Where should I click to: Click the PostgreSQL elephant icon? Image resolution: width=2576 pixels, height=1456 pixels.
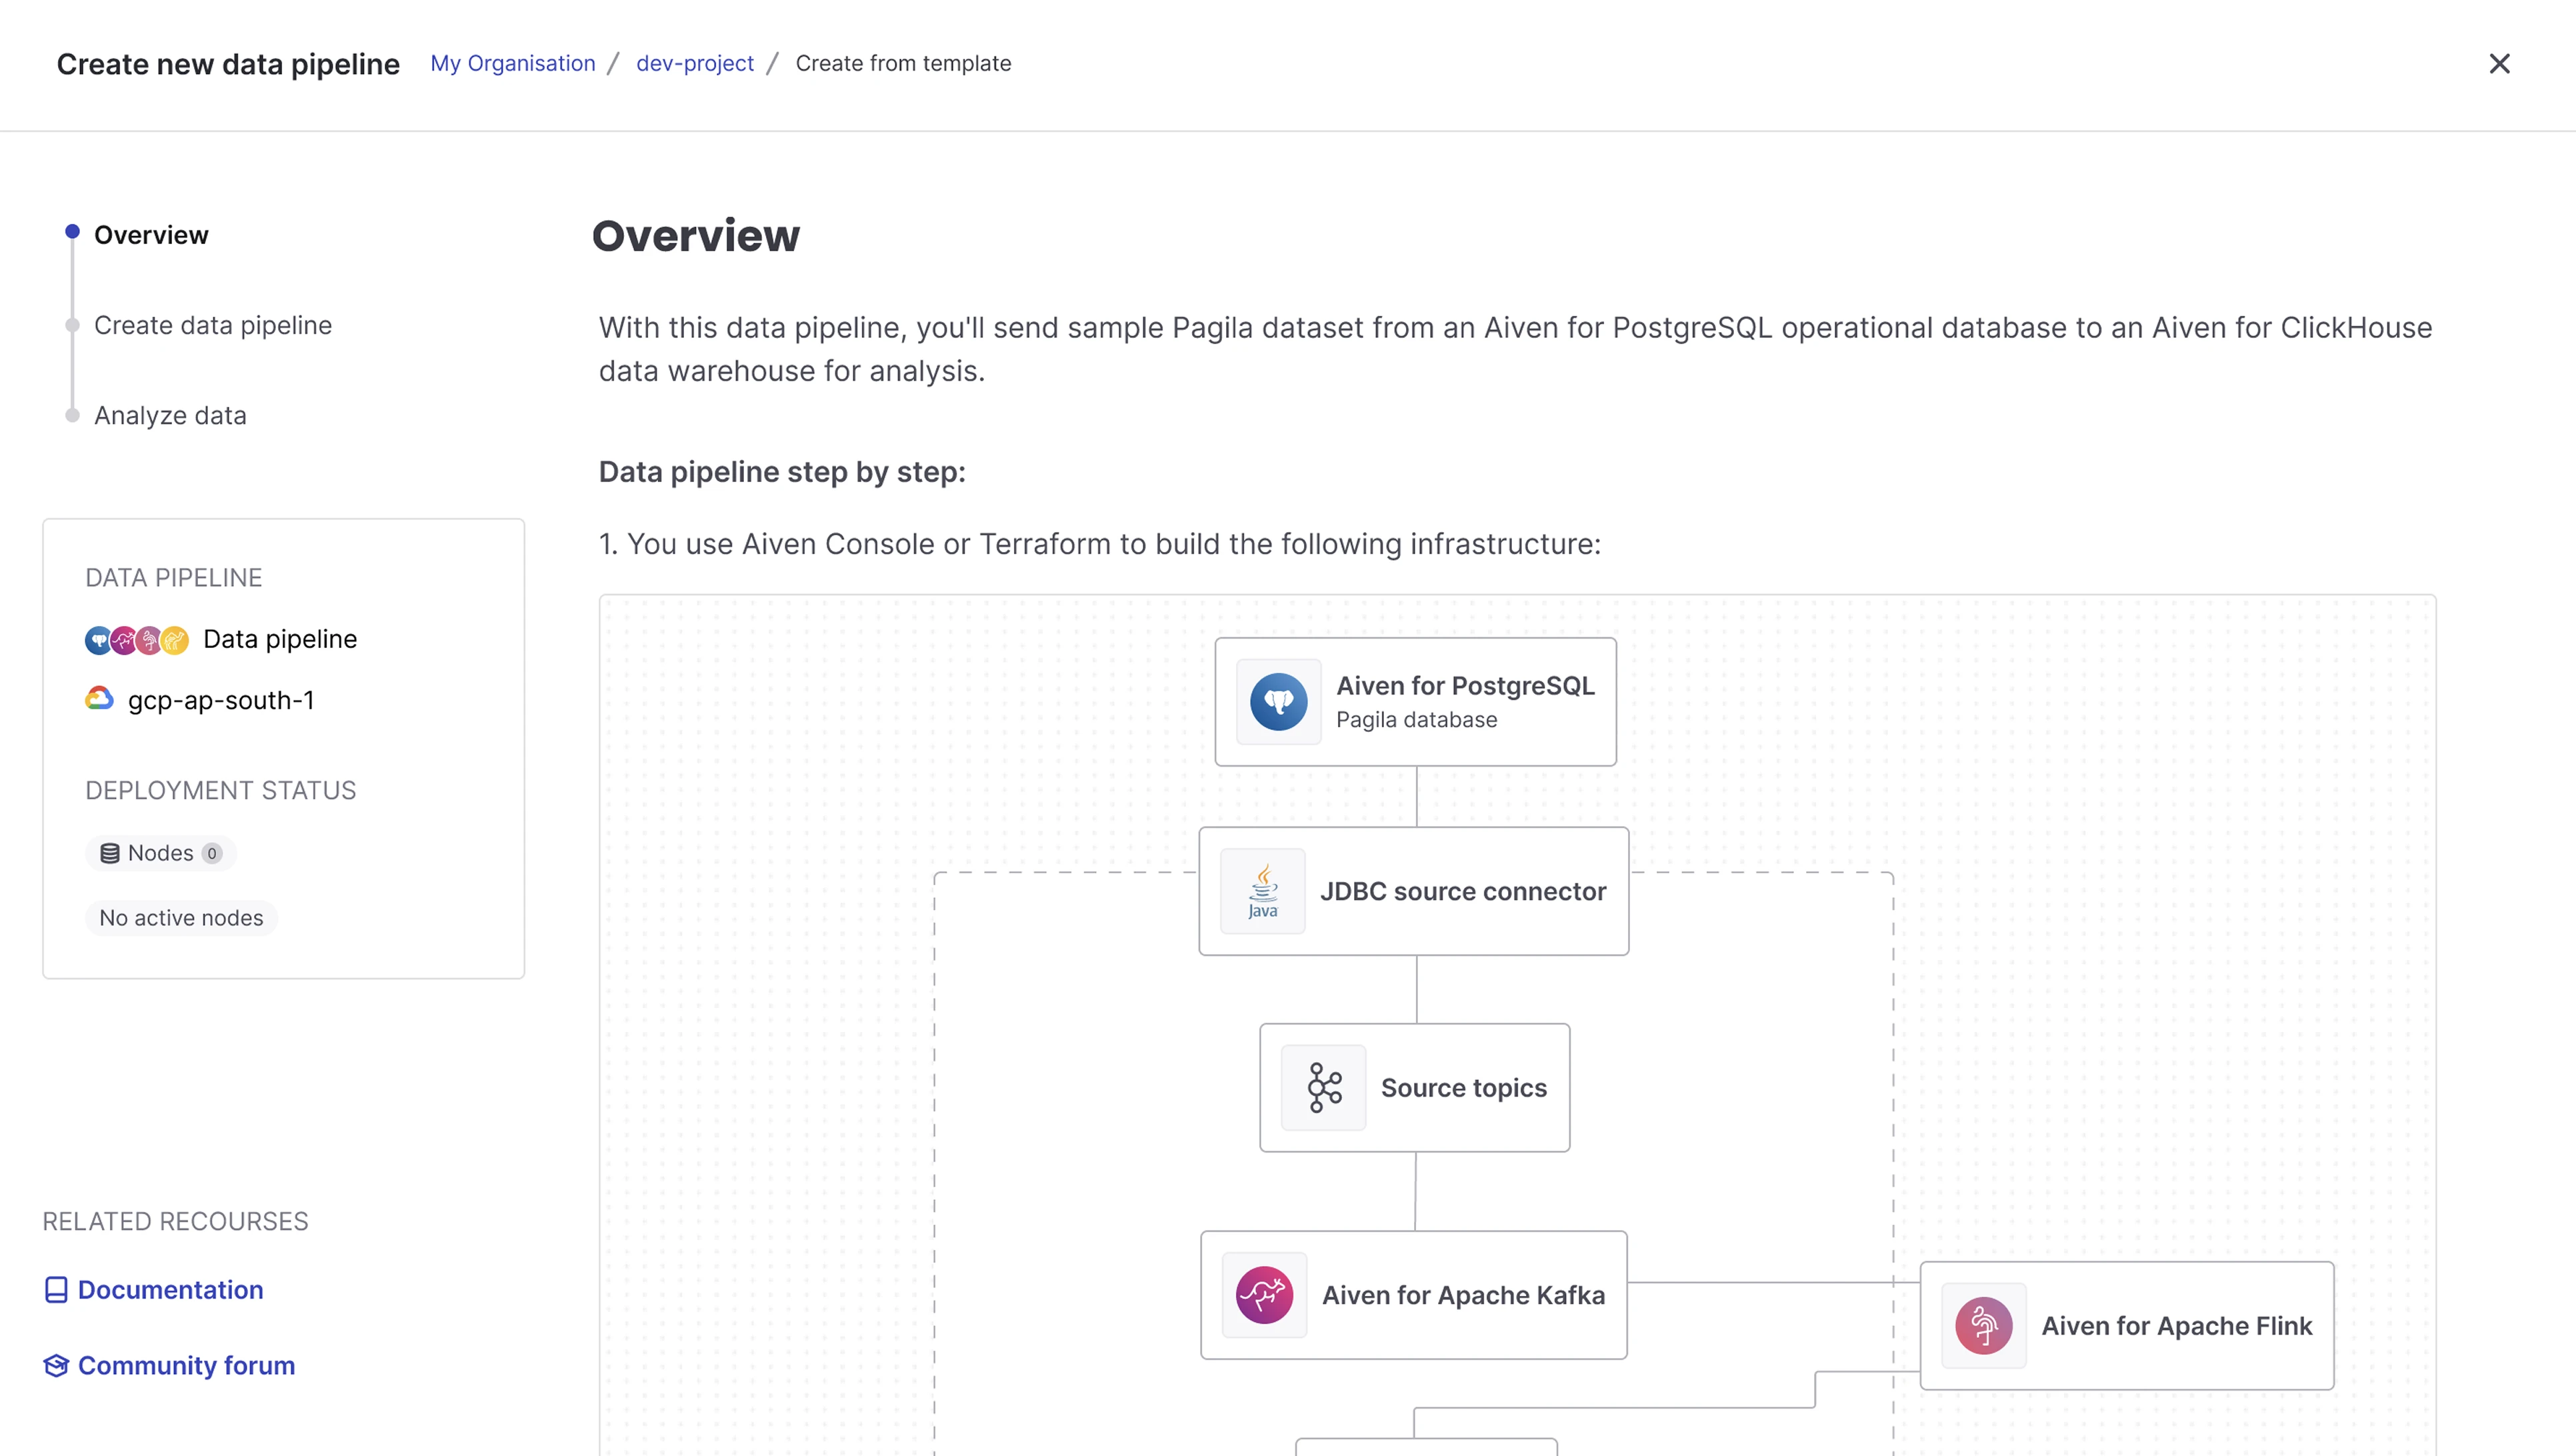(x=1278, y=702)
